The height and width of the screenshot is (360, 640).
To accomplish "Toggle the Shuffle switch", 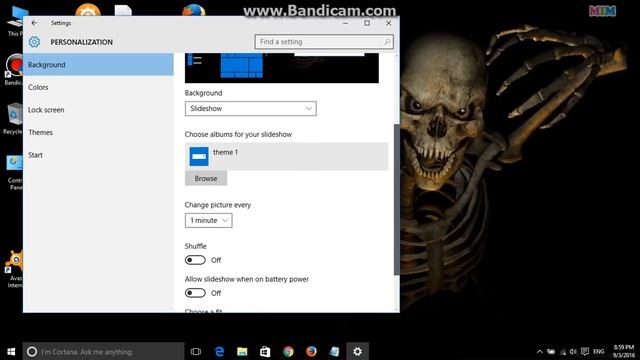I will click(x=195, y=260).
